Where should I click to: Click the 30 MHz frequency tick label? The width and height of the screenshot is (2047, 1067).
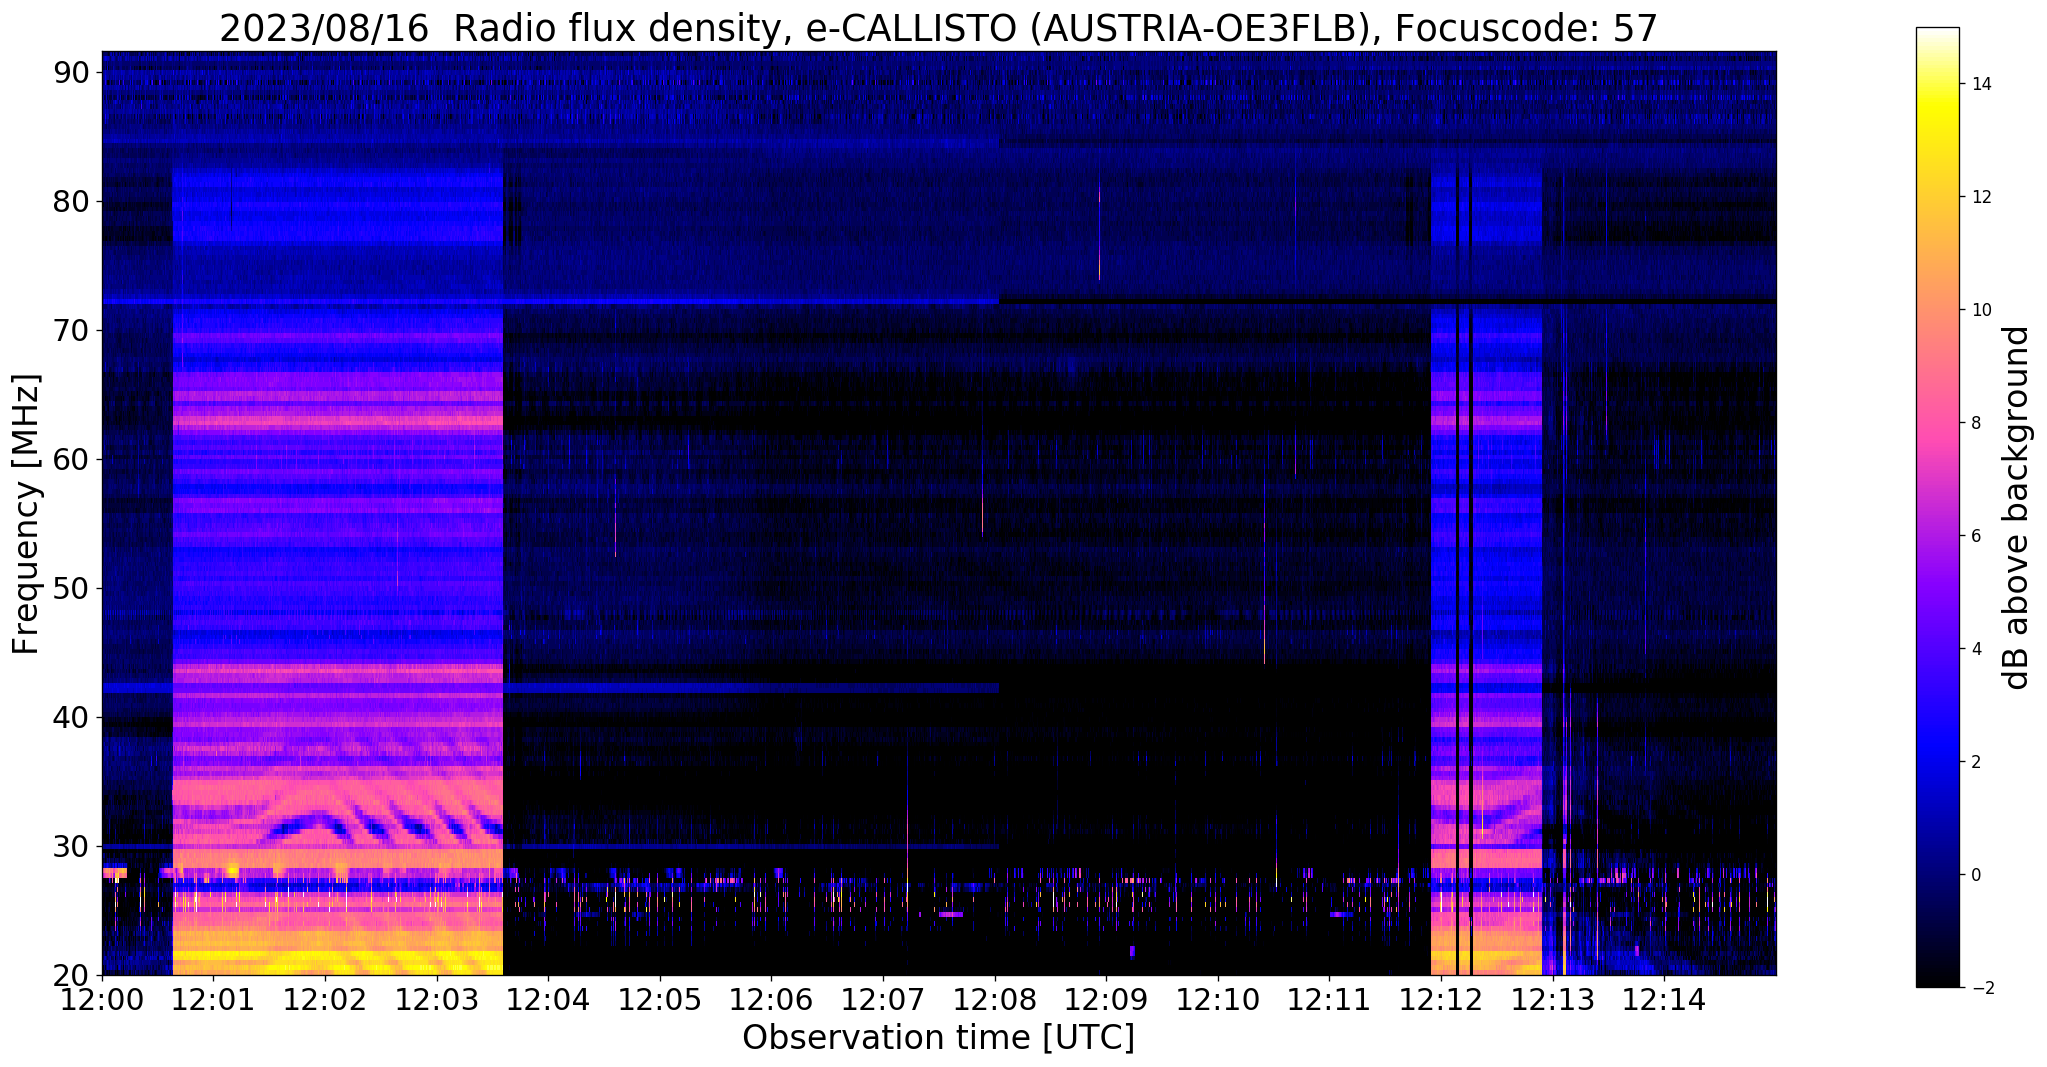tap(72, 847)
